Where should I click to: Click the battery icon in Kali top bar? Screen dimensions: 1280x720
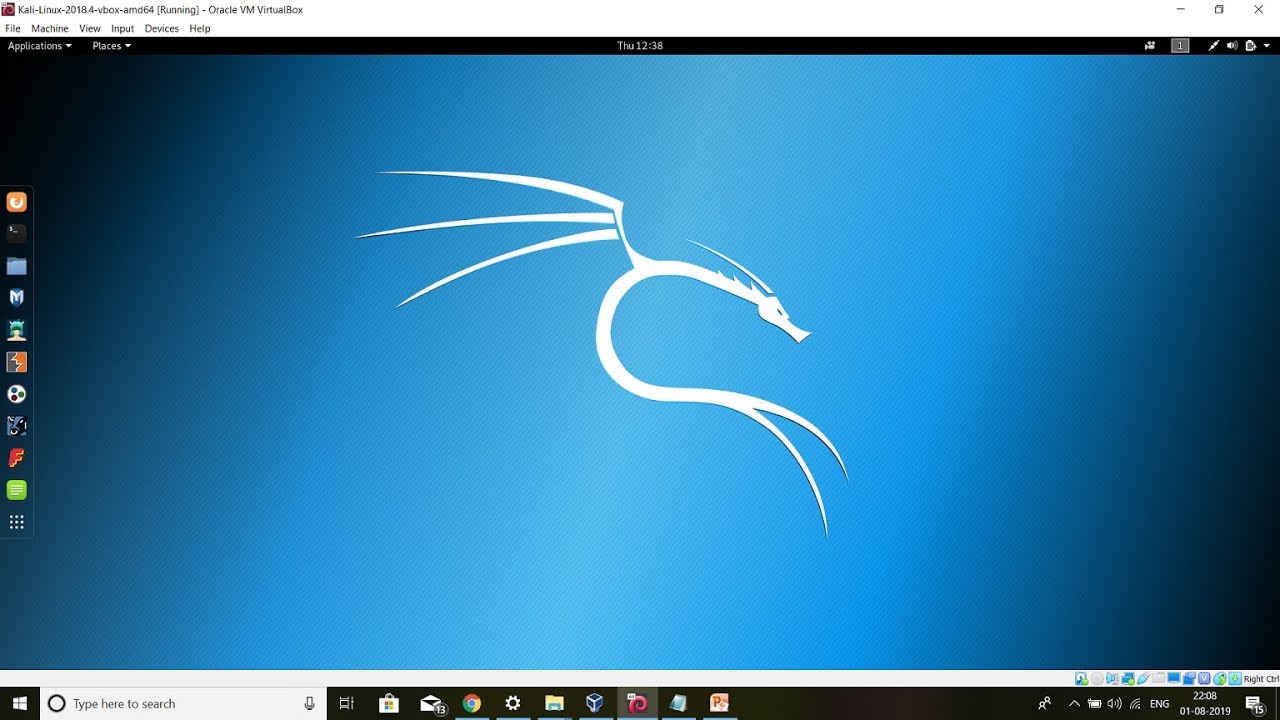tap(1250, 46)
